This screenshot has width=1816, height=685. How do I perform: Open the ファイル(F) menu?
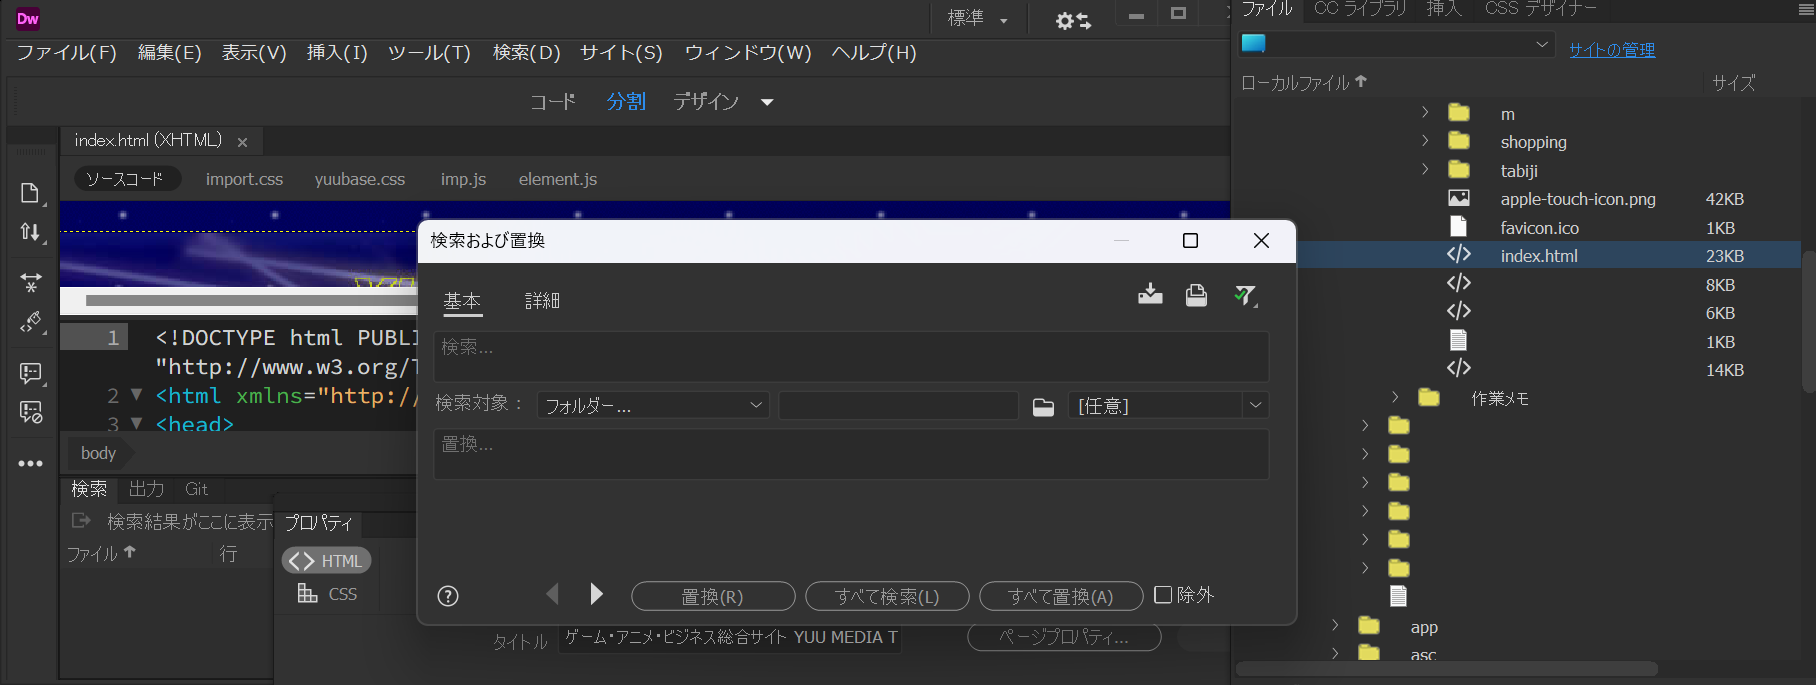click(66, 53)
